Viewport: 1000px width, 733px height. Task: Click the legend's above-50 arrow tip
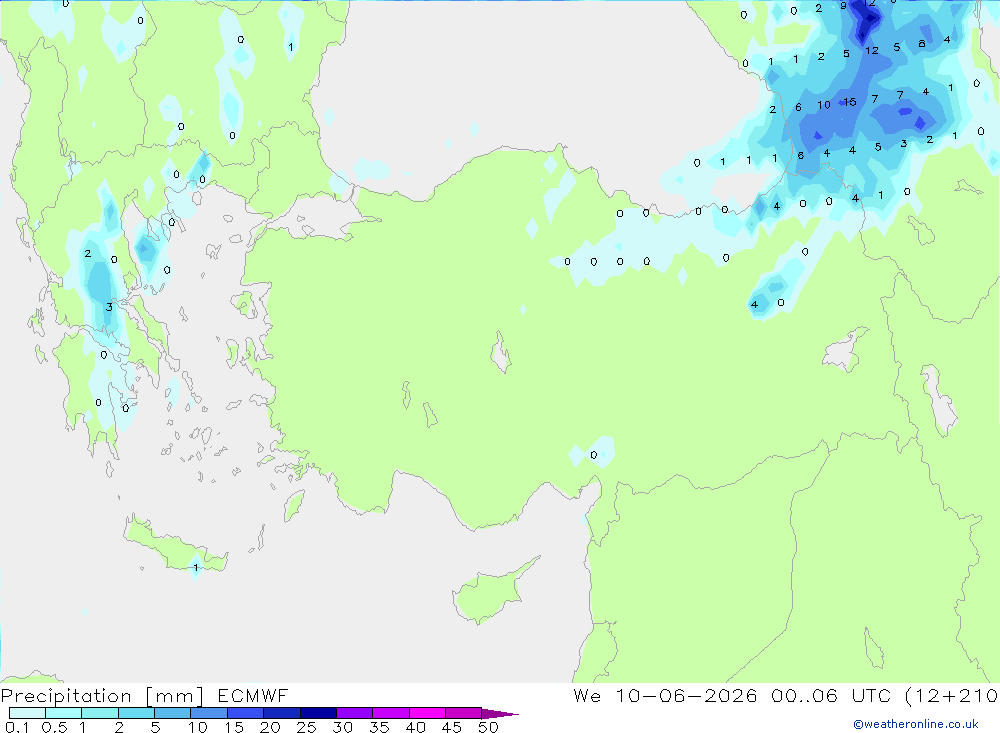499,714
